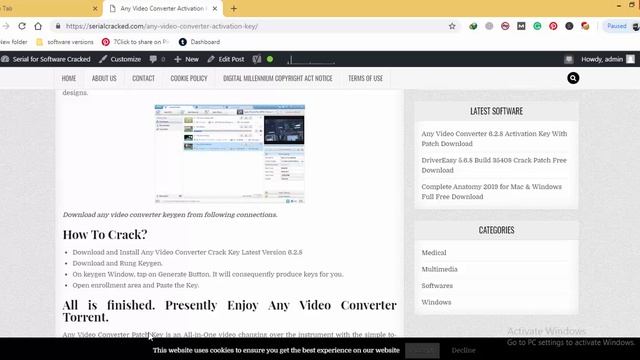Open Complete Anatomy 2019 download link
Viewport: 640px width, 360px height.
coord(491,191)
